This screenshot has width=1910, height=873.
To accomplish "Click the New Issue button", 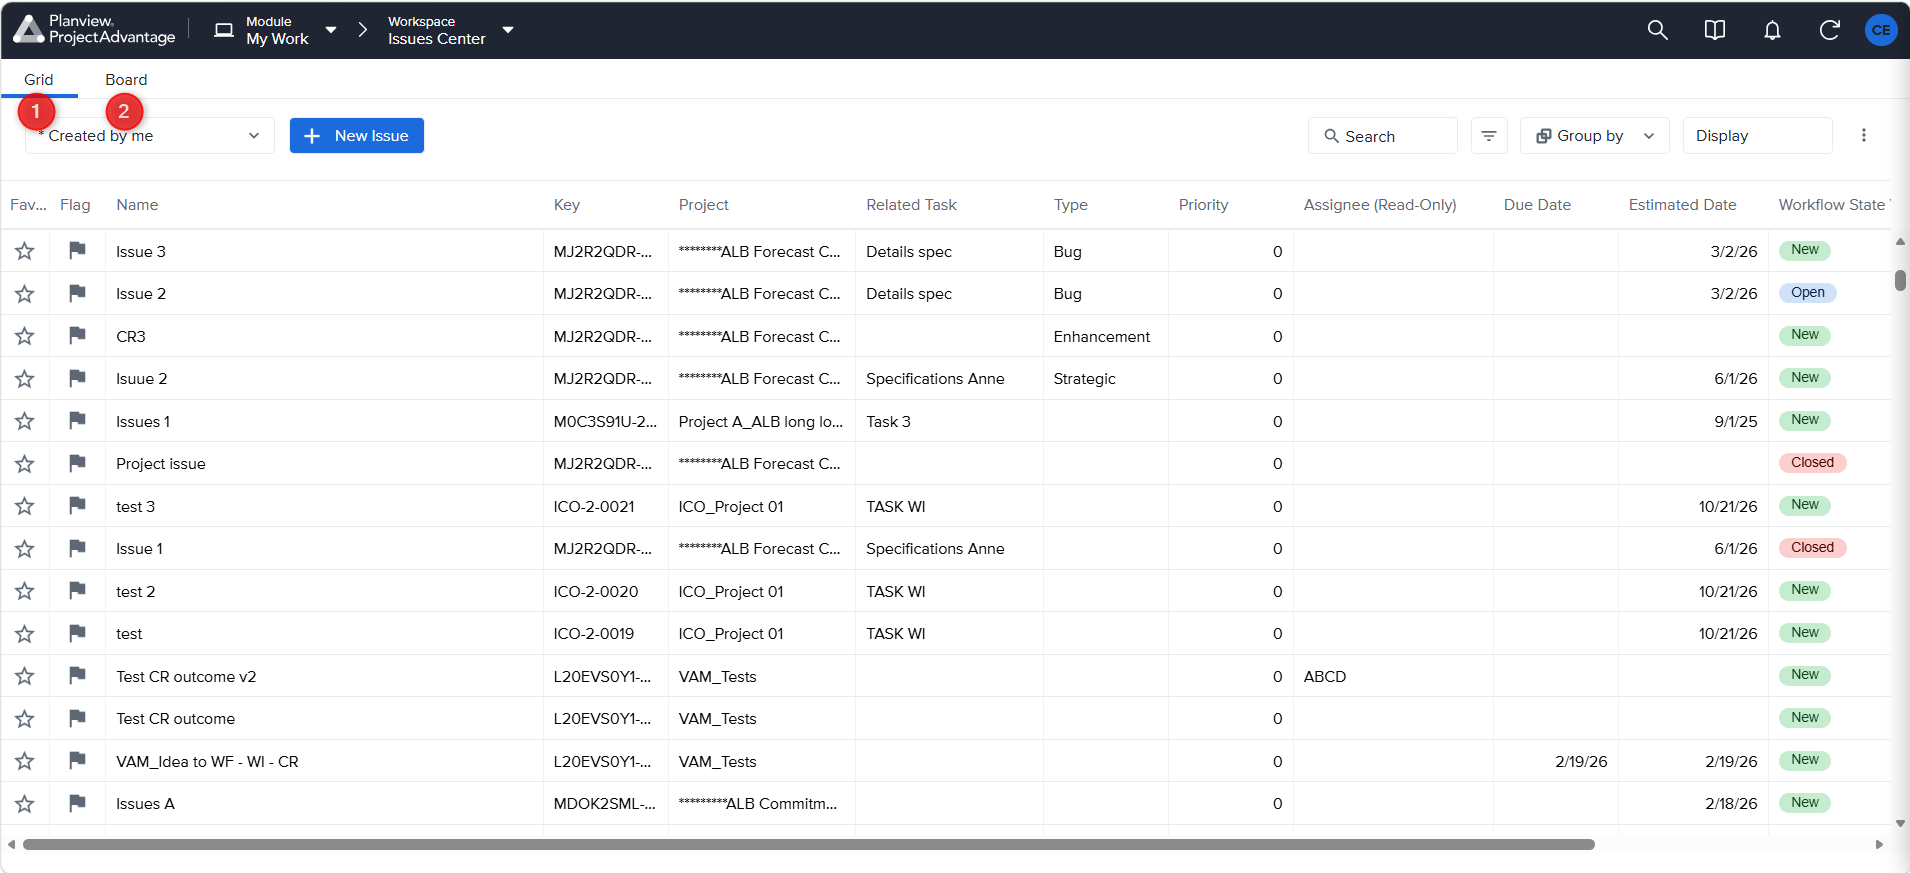I will click(x=357, y=136).
